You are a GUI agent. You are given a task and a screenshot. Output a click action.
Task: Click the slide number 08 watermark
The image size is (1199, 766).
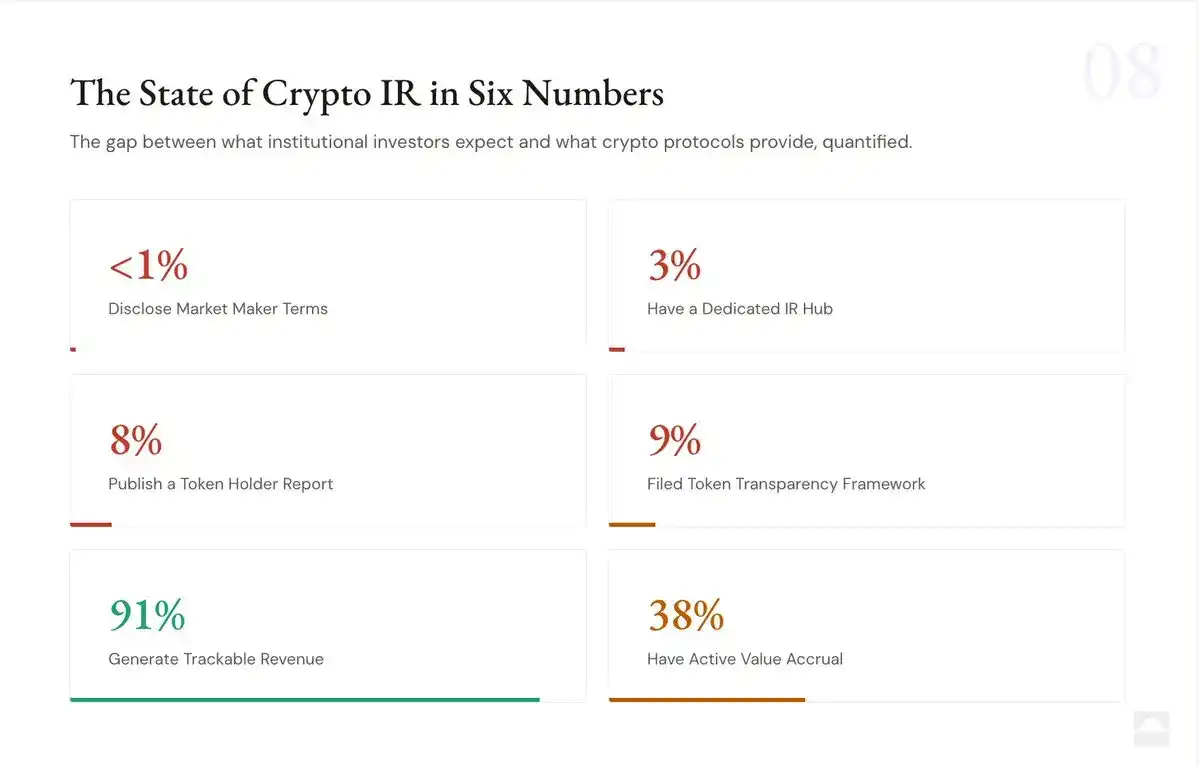coord(1121,73)
